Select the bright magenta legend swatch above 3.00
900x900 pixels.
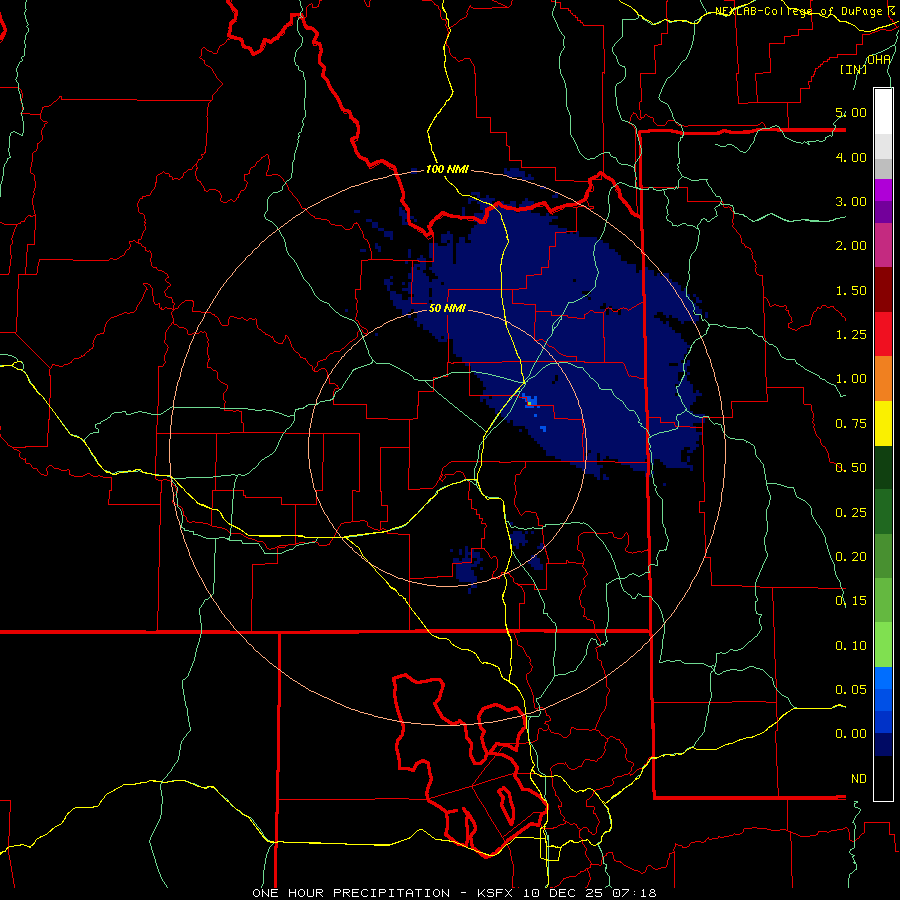883,190
